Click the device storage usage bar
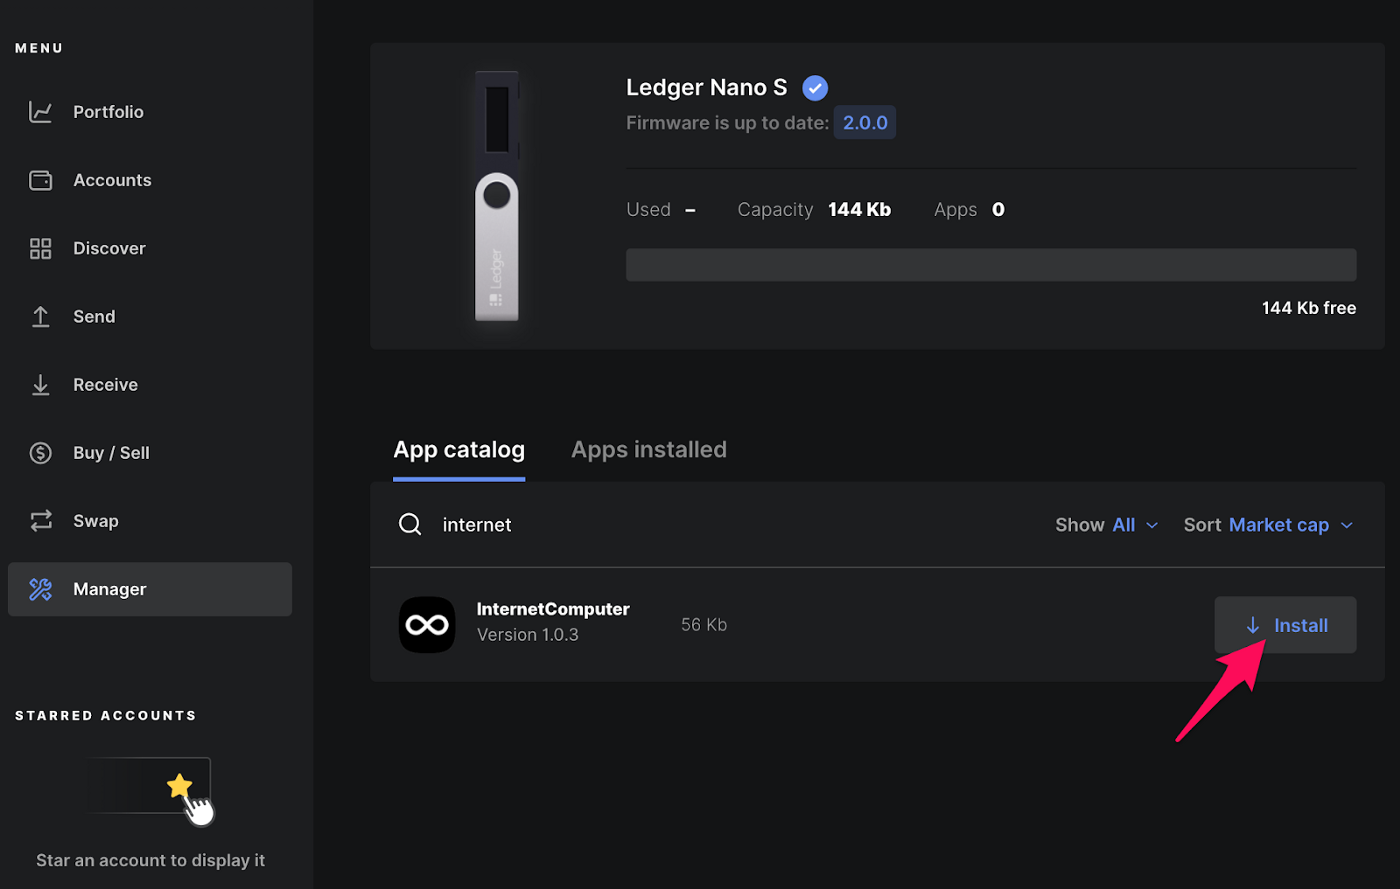The height and width of the screenshot is (889, 1400). [x=991, y=265]
